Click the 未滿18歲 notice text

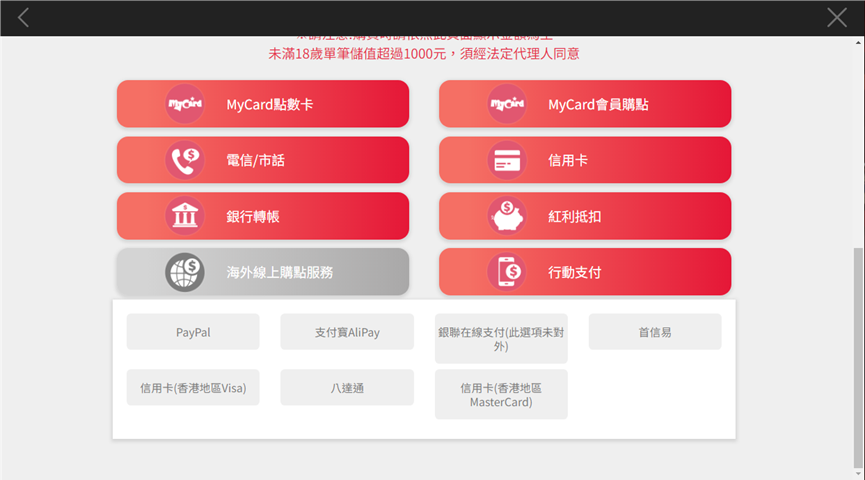point(424,54)
